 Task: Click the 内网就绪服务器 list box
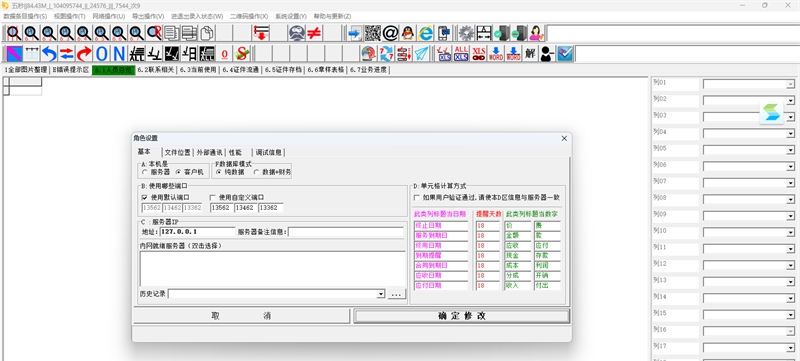click(x=273, y=268)
